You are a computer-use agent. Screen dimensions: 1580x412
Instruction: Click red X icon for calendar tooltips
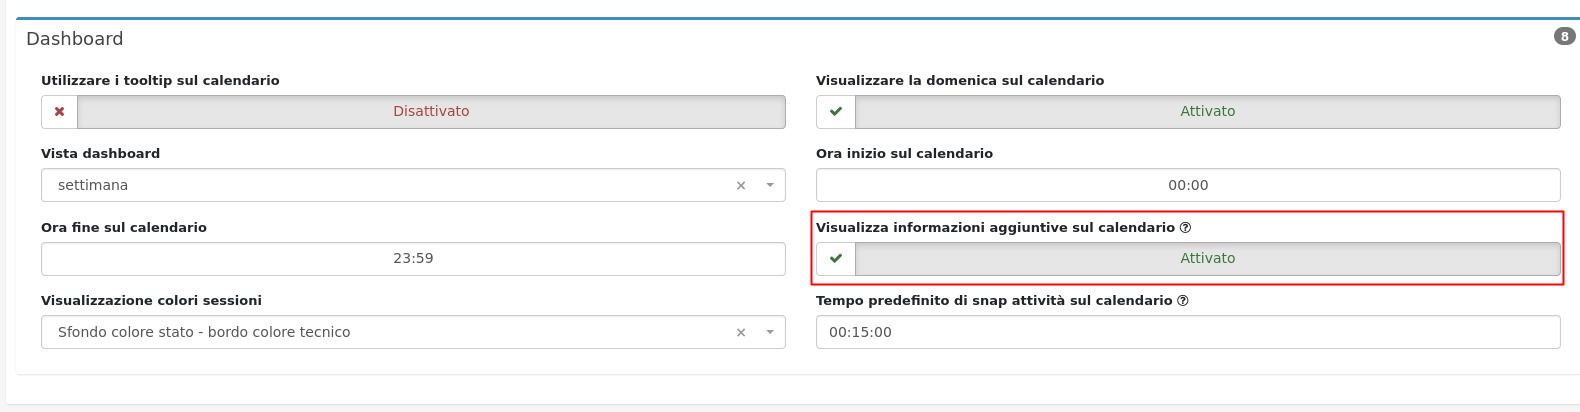click(x=59, y=112)
